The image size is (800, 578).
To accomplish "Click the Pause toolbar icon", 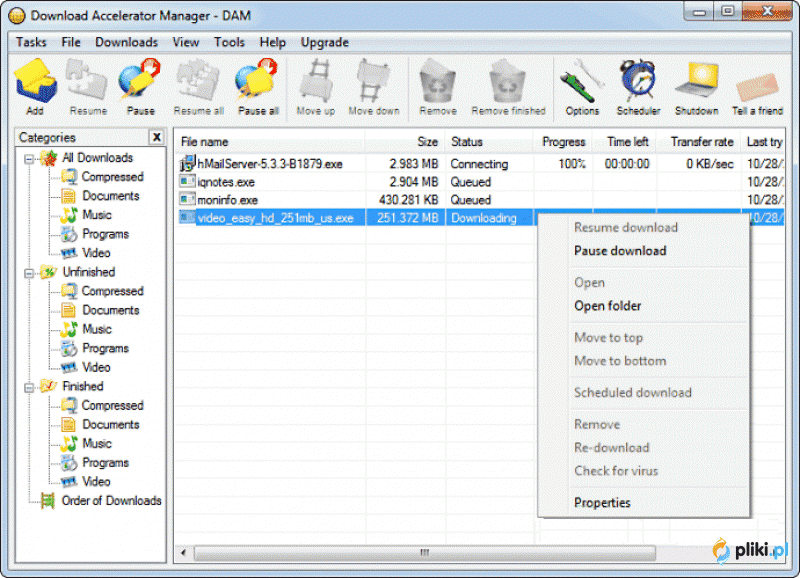I will [x=140, y=87].
